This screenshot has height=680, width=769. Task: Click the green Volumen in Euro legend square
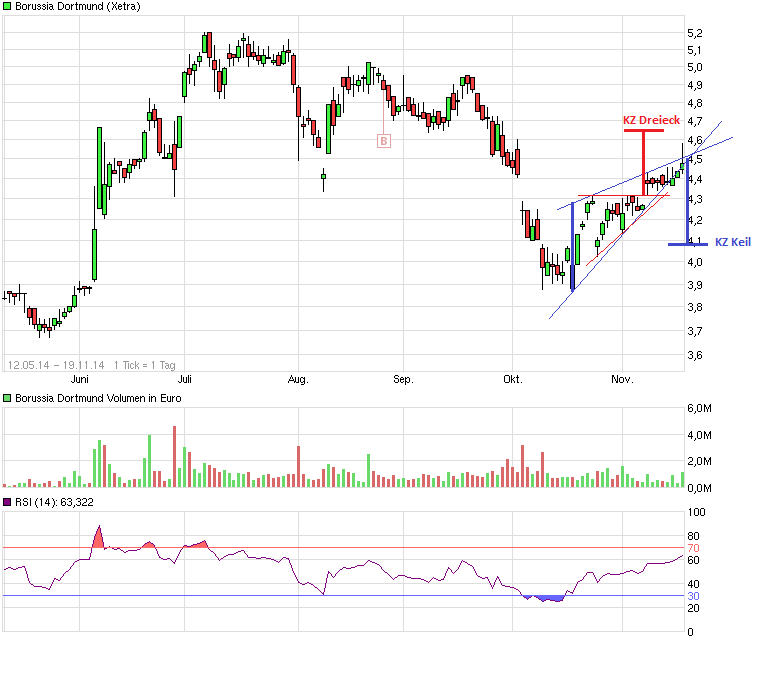tap(7, 398)
